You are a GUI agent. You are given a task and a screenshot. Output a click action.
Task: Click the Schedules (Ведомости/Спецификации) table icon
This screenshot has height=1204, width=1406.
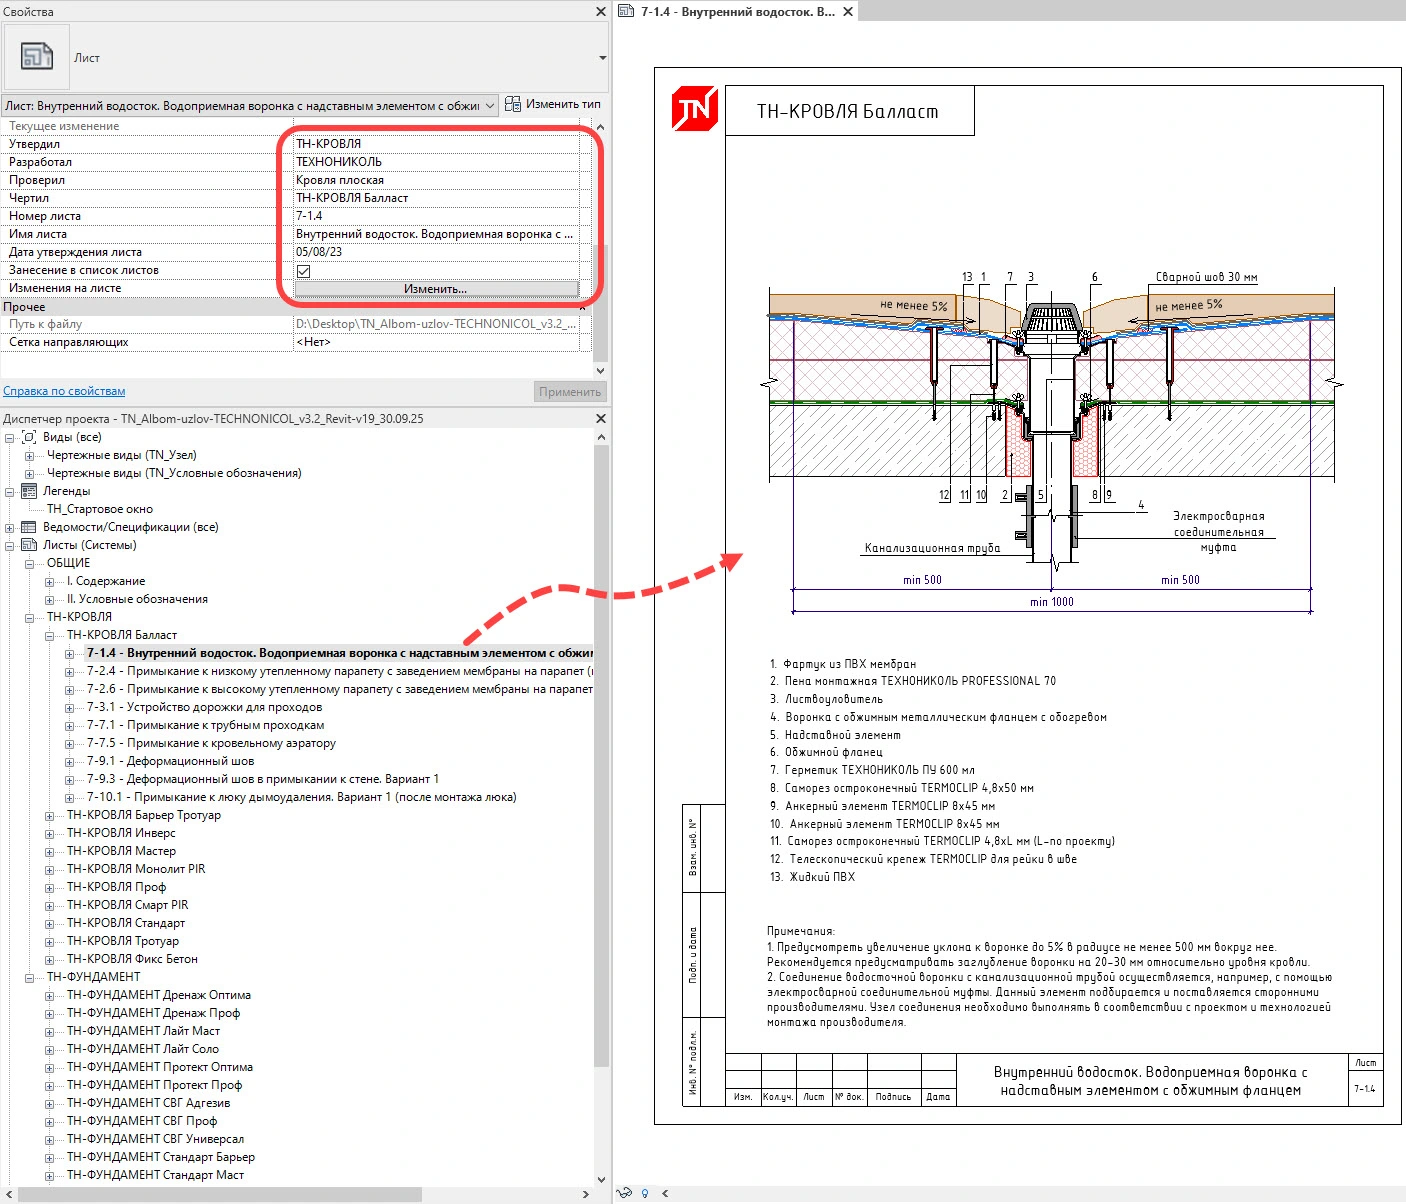pos(29,527)
